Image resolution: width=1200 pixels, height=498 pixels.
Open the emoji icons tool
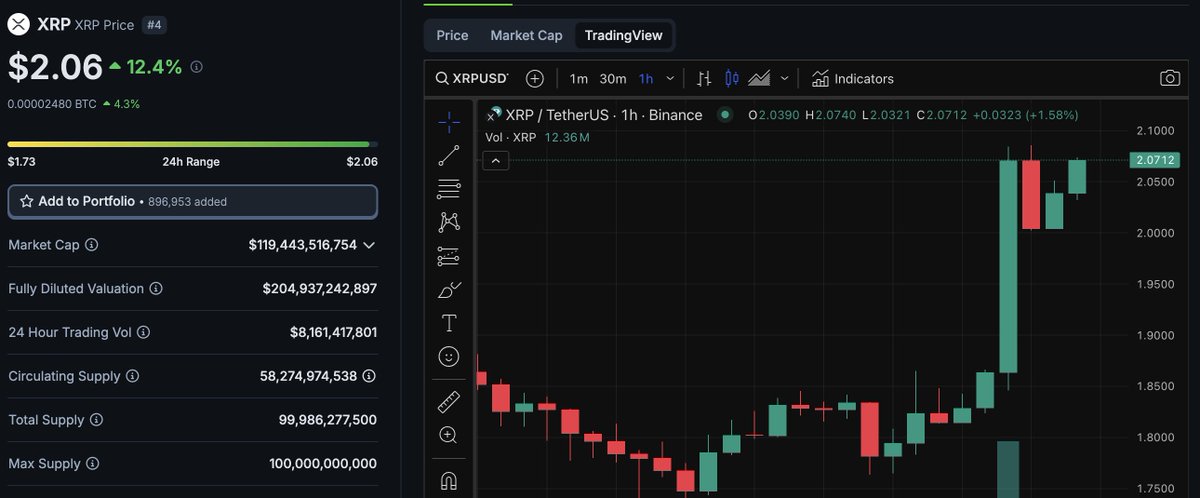tap(449, 356)
